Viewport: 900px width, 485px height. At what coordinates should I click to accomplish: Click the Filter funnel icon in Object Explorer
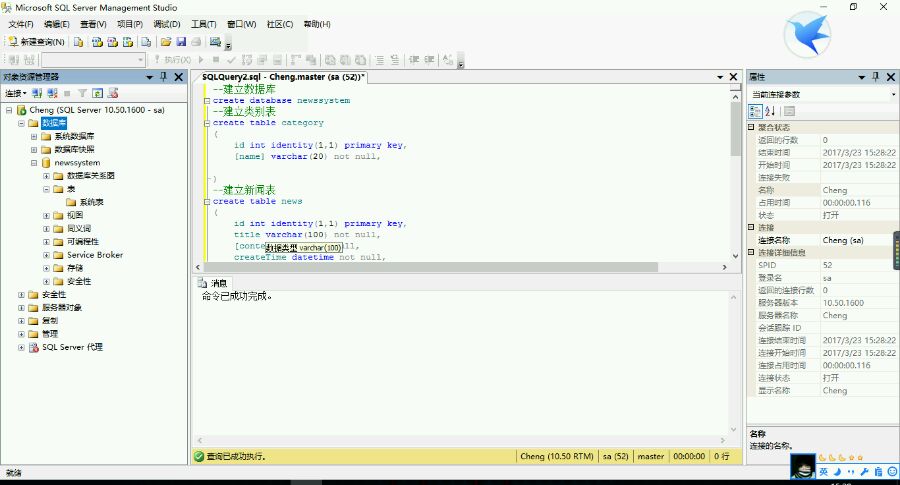click(x=82, y=93)
